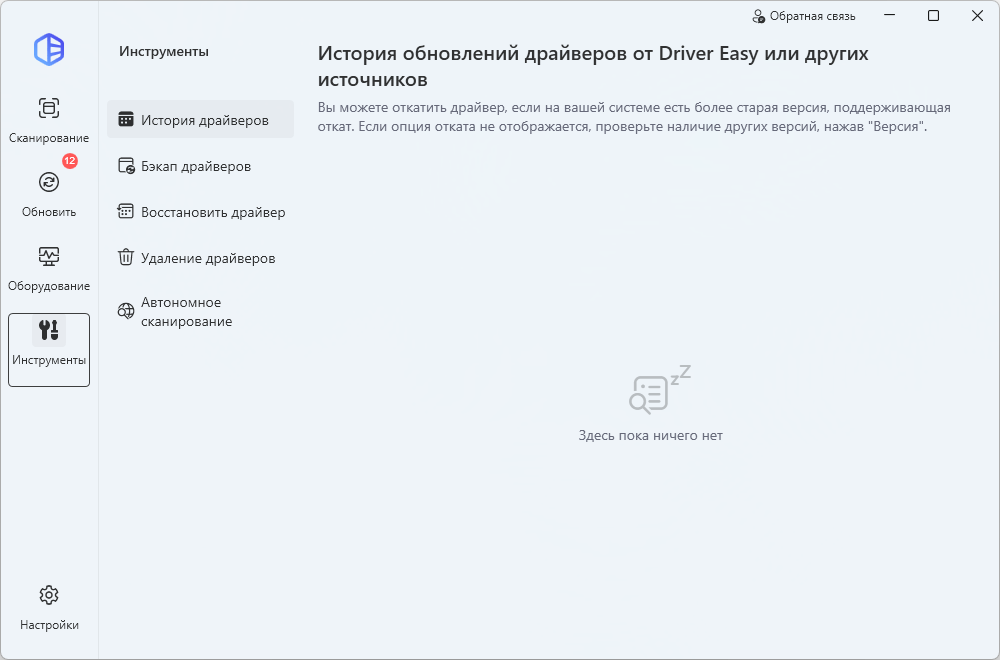Image resolution: width=1000 pixels, height=660 pixels.
Task: Click the История обновлений драйверов page title
Action: click(x=593, y=66)
